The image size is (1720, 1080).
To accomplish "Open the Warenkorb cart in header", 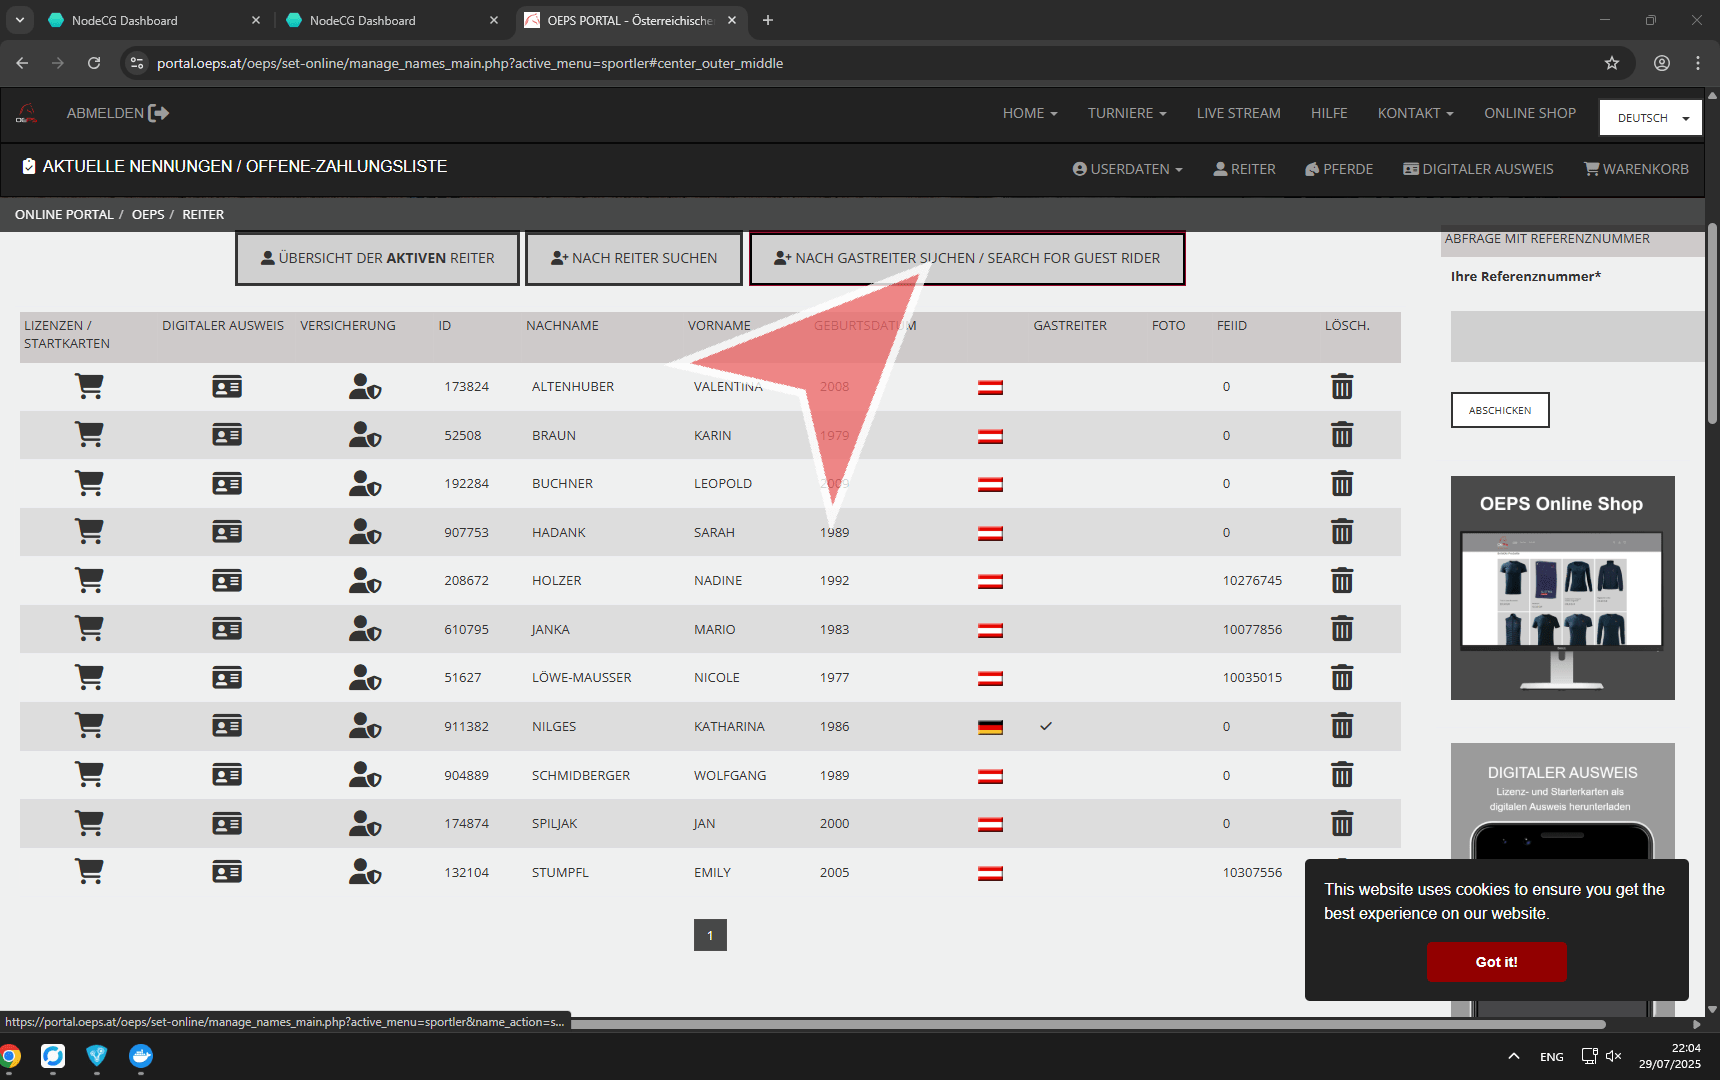I will pyautogui.click(x=1636, y=169).
